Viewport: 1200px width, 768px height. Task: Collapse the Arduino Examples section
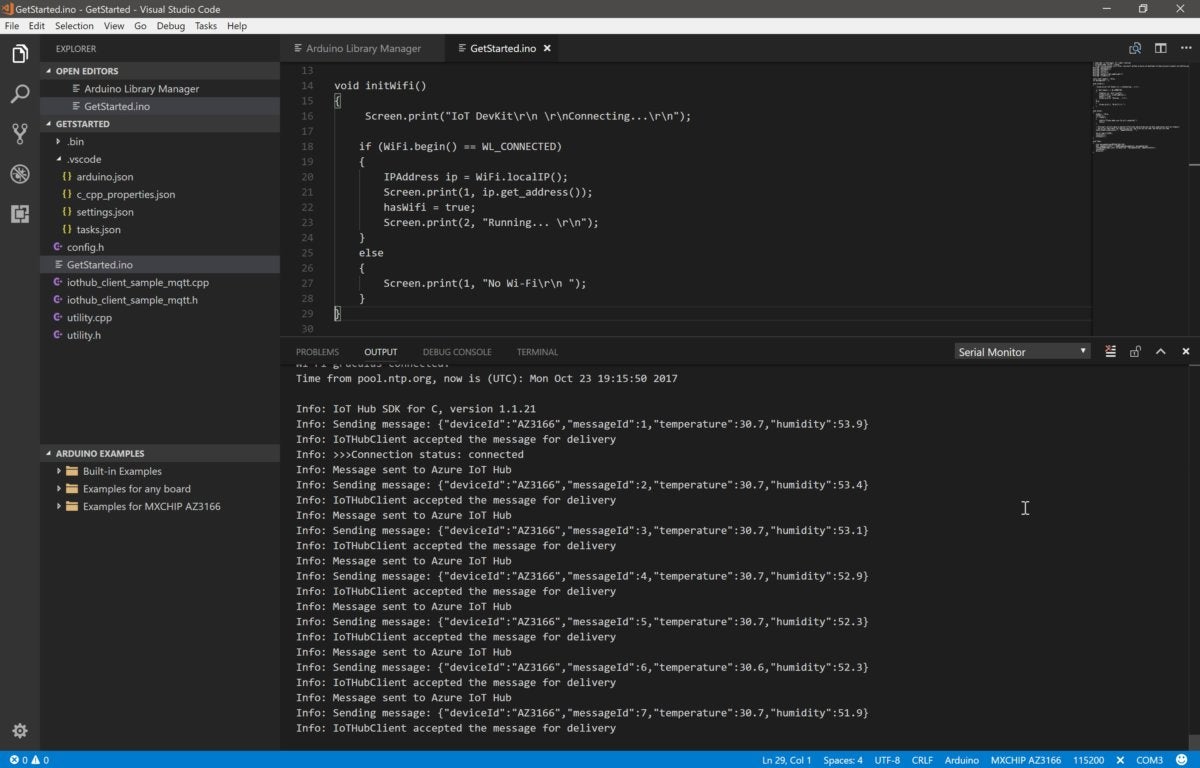[x=160, y=453]
